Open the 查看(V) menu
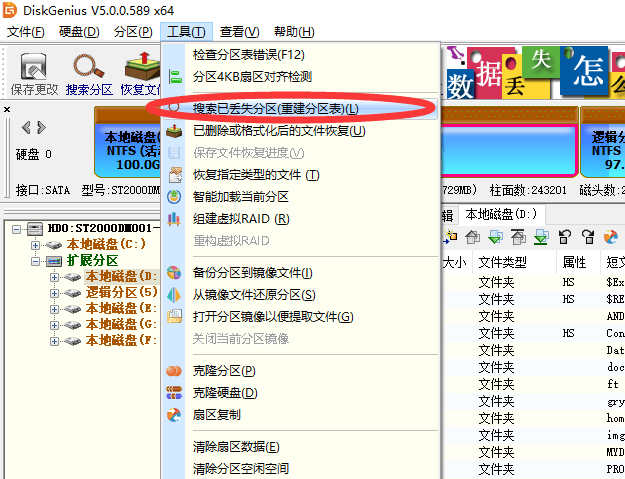 (240, 32)
